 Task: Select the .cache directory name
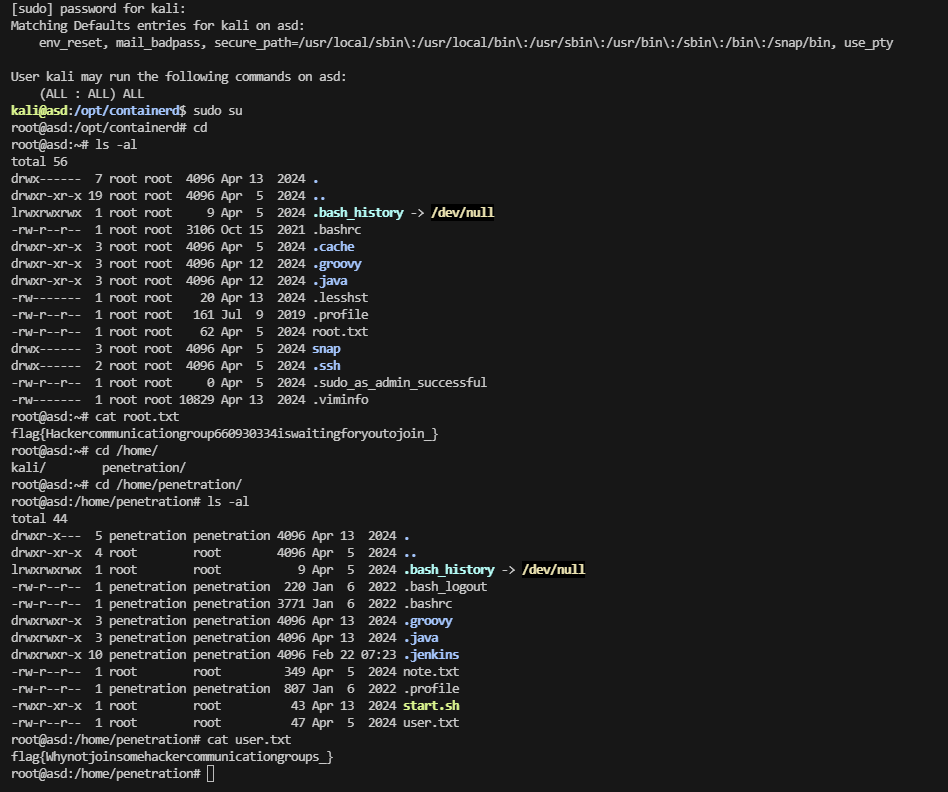[x=333, y=247]
